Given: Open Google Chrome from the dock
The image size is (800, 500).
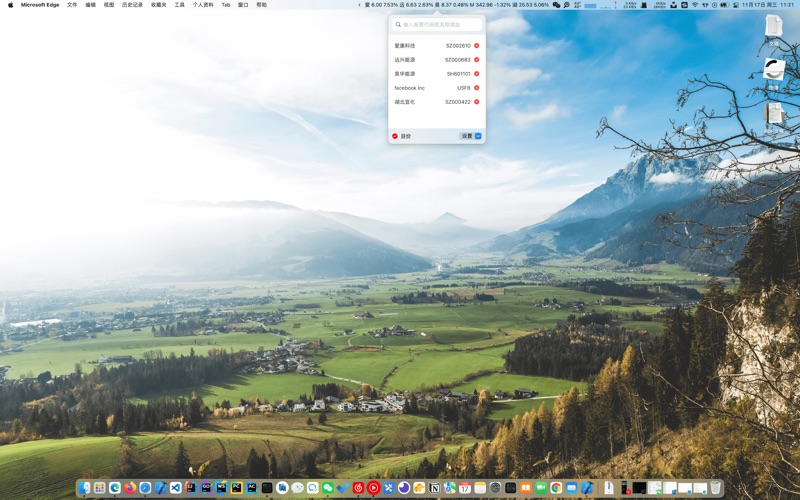Looking at the screenshot, I should pos(556,488).
